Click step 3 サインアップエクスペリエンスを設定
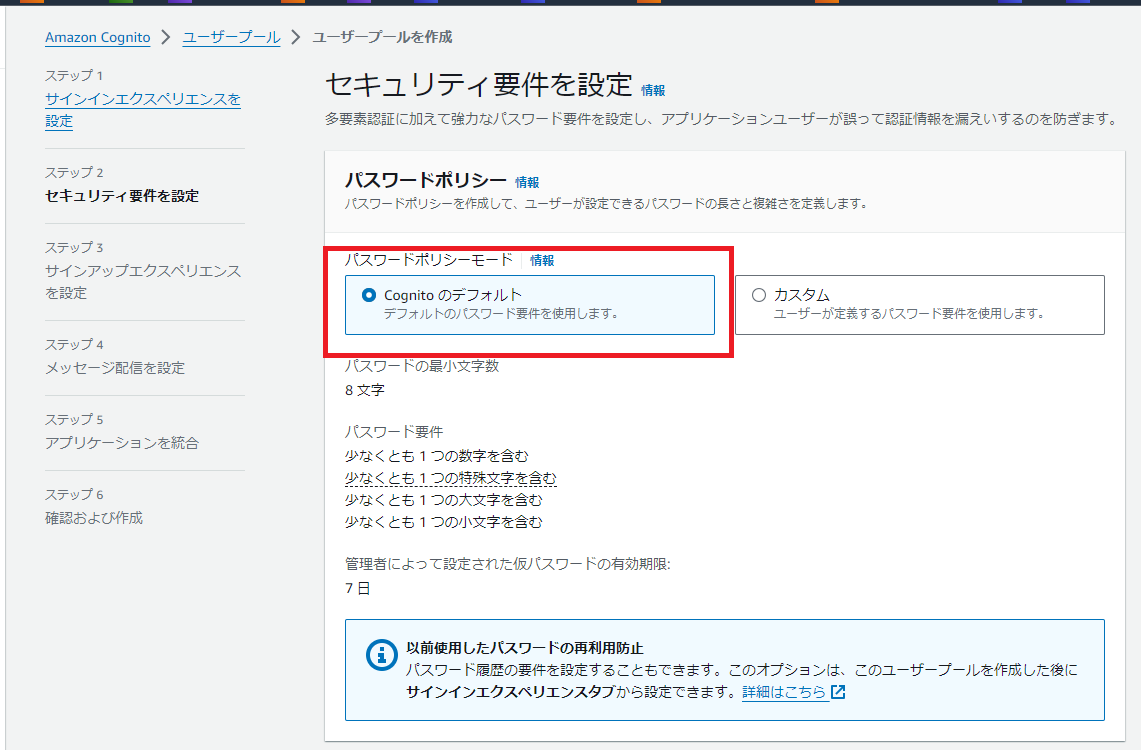The width and height of the screenshot is (1141, 750). [x=143, y=282]
